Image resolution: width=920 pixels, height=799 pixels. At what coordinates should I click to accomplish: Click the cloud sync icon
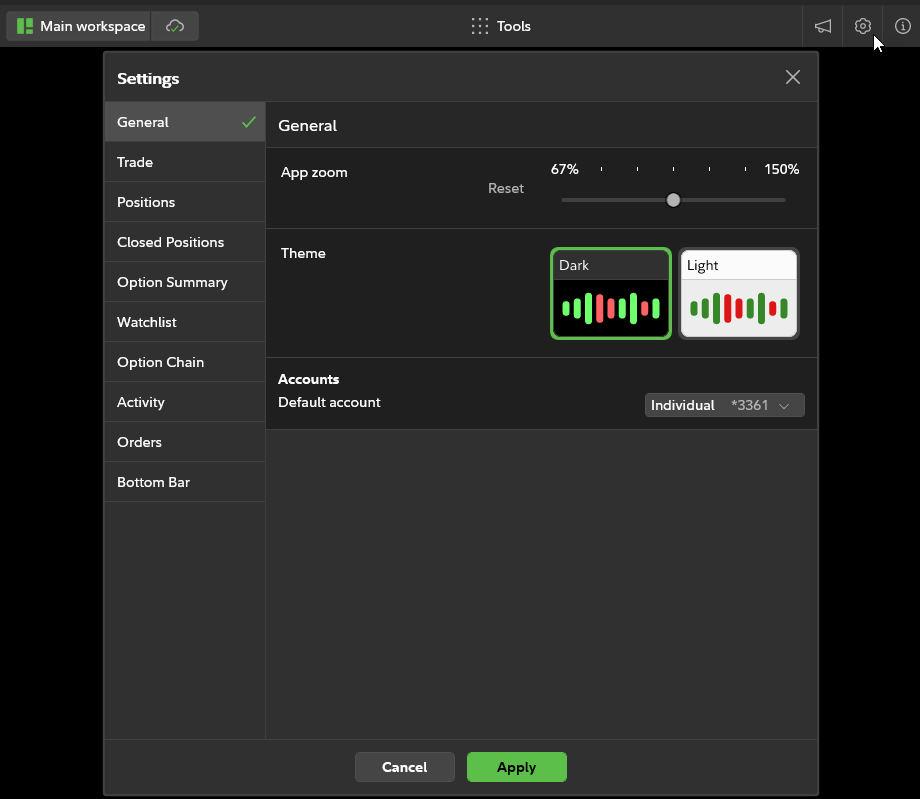(175, 26)
